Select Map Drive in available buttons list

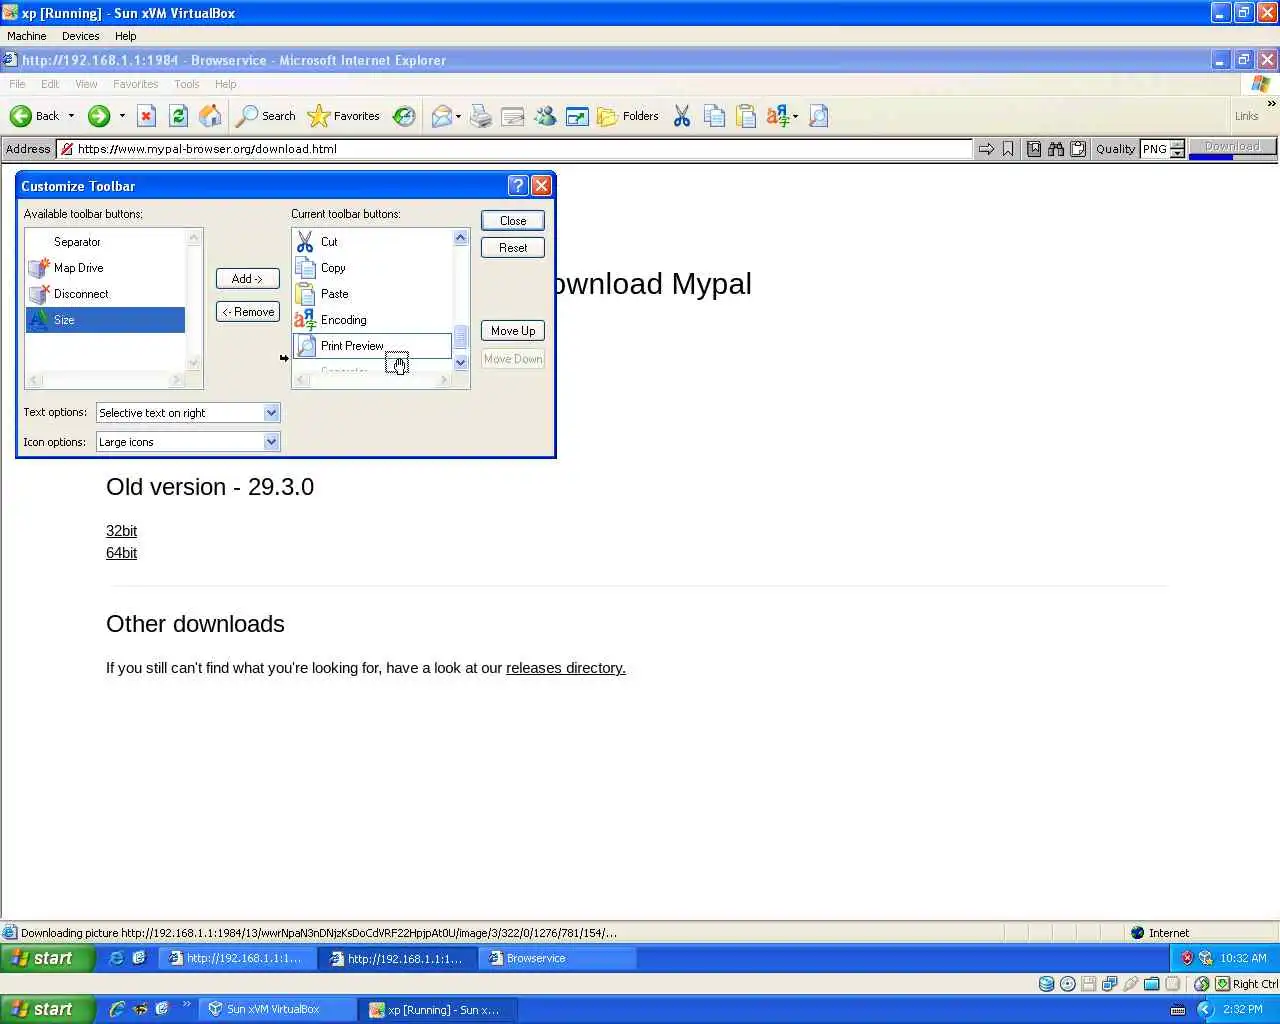(105, 268)
